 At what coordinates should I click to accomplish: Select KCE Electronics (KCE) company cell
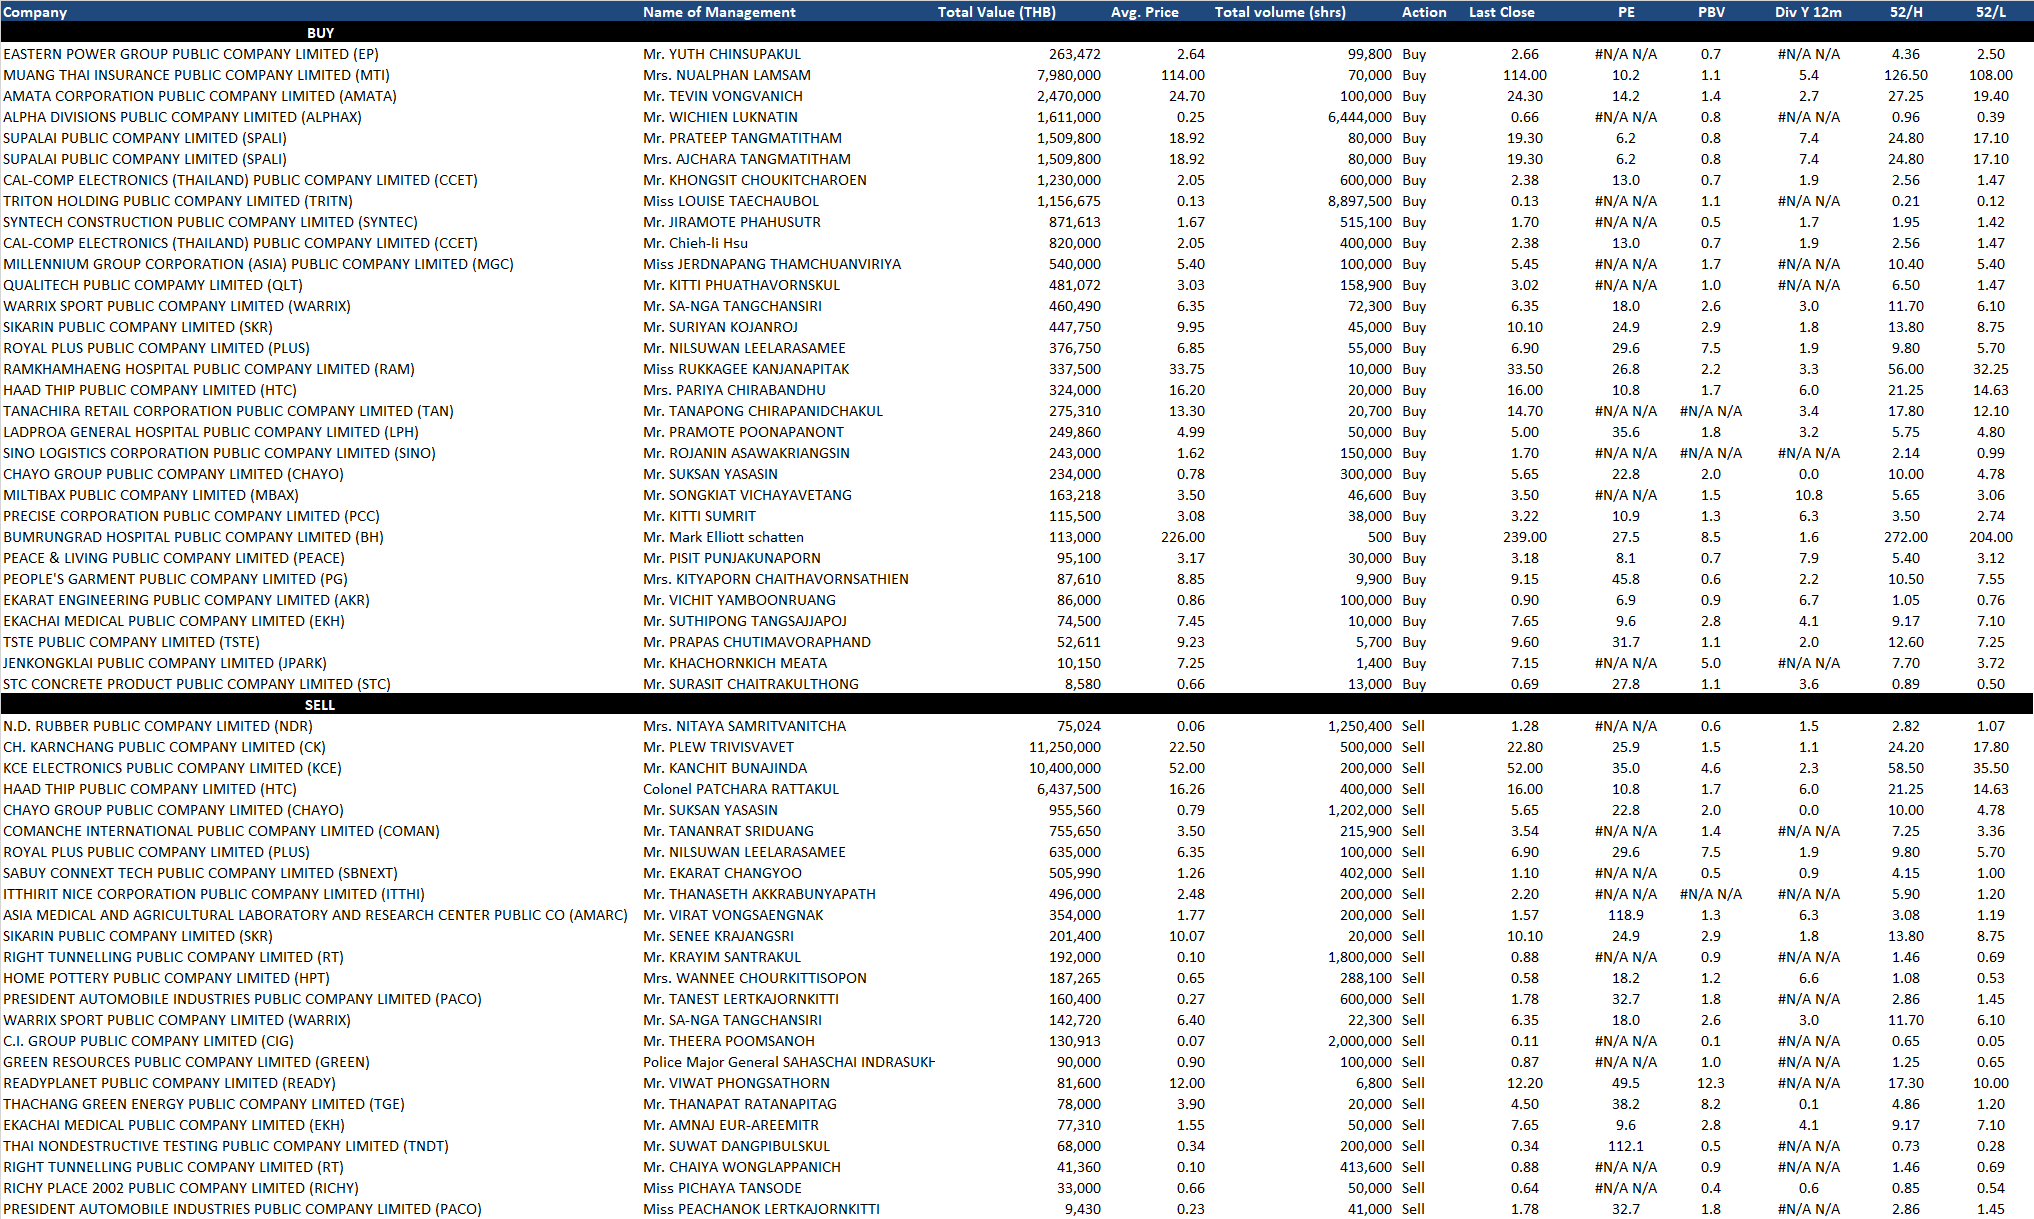click(172, 768)
